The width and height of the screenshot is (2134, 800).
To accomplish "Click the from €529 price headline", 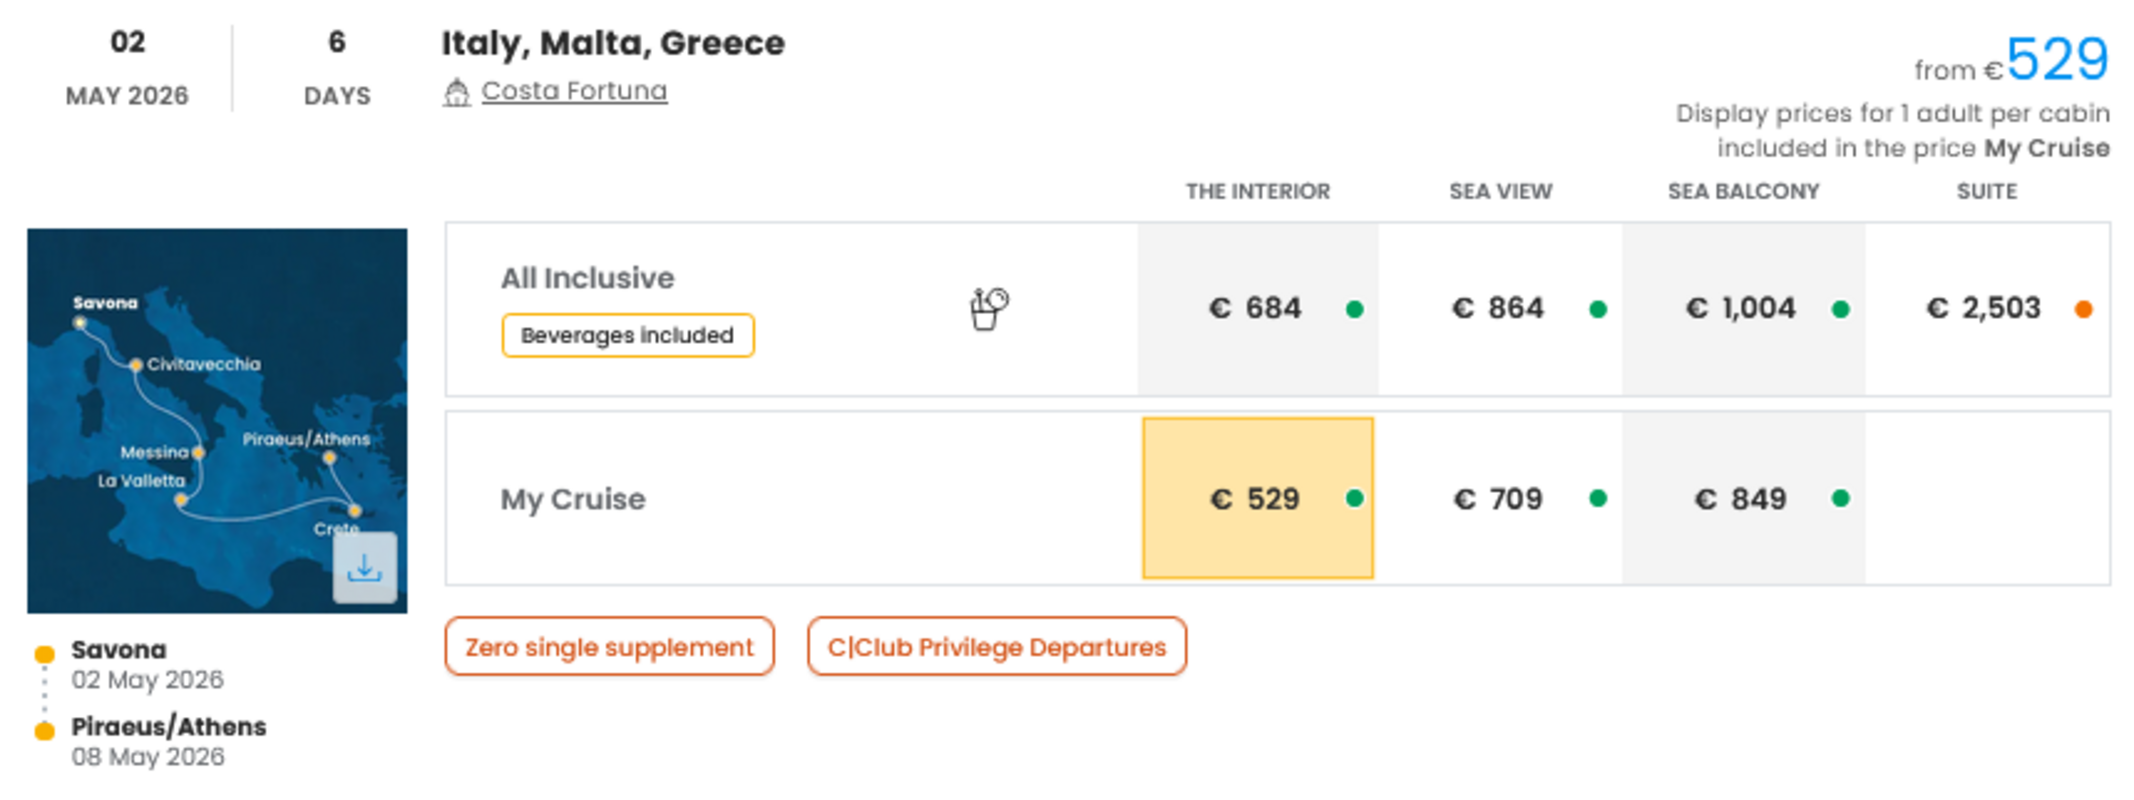I will (2011, 61).
